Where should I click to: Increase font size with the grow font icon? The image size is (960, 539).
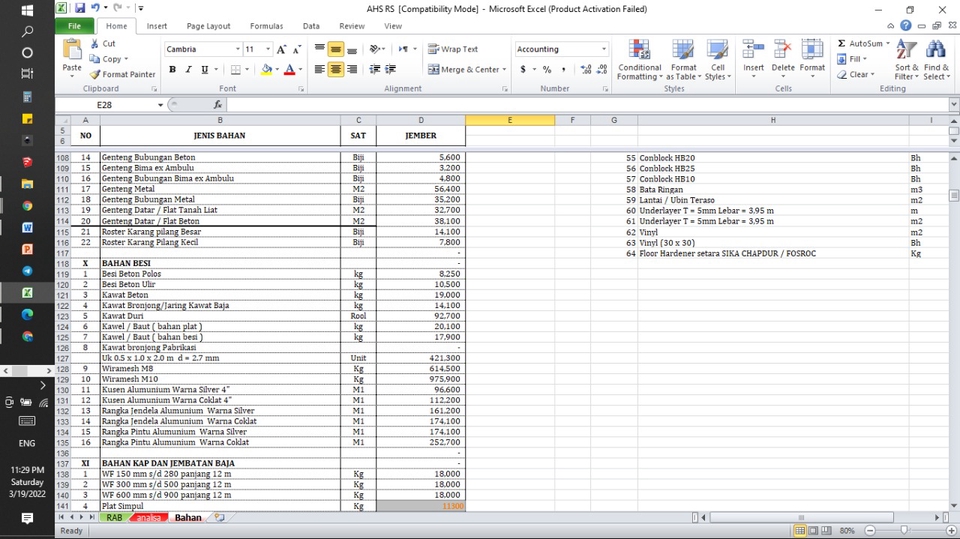point(281,49)
